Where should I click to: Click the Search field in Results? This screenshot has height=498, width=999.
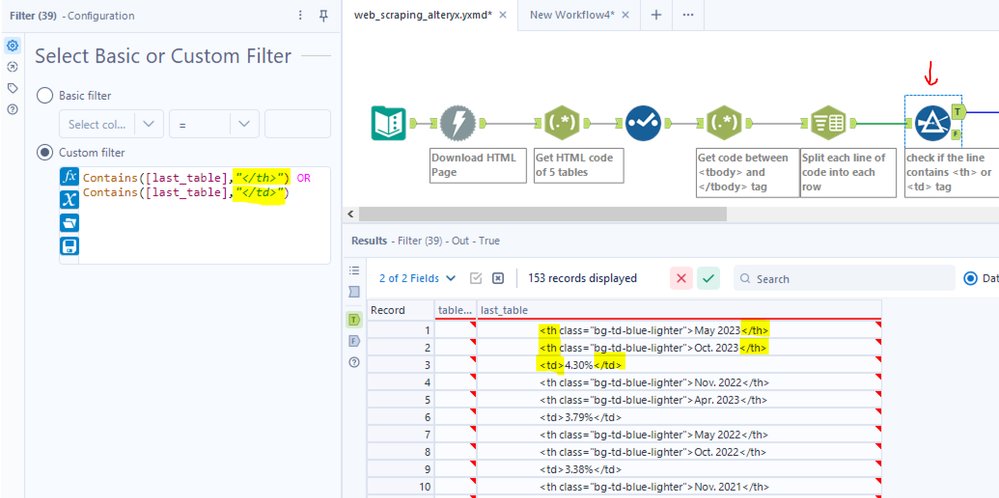[x=844, y=278]
